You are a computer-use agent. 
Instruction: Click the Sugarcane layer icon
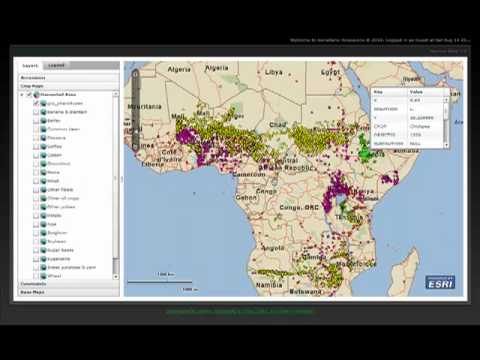coord(43,259)
